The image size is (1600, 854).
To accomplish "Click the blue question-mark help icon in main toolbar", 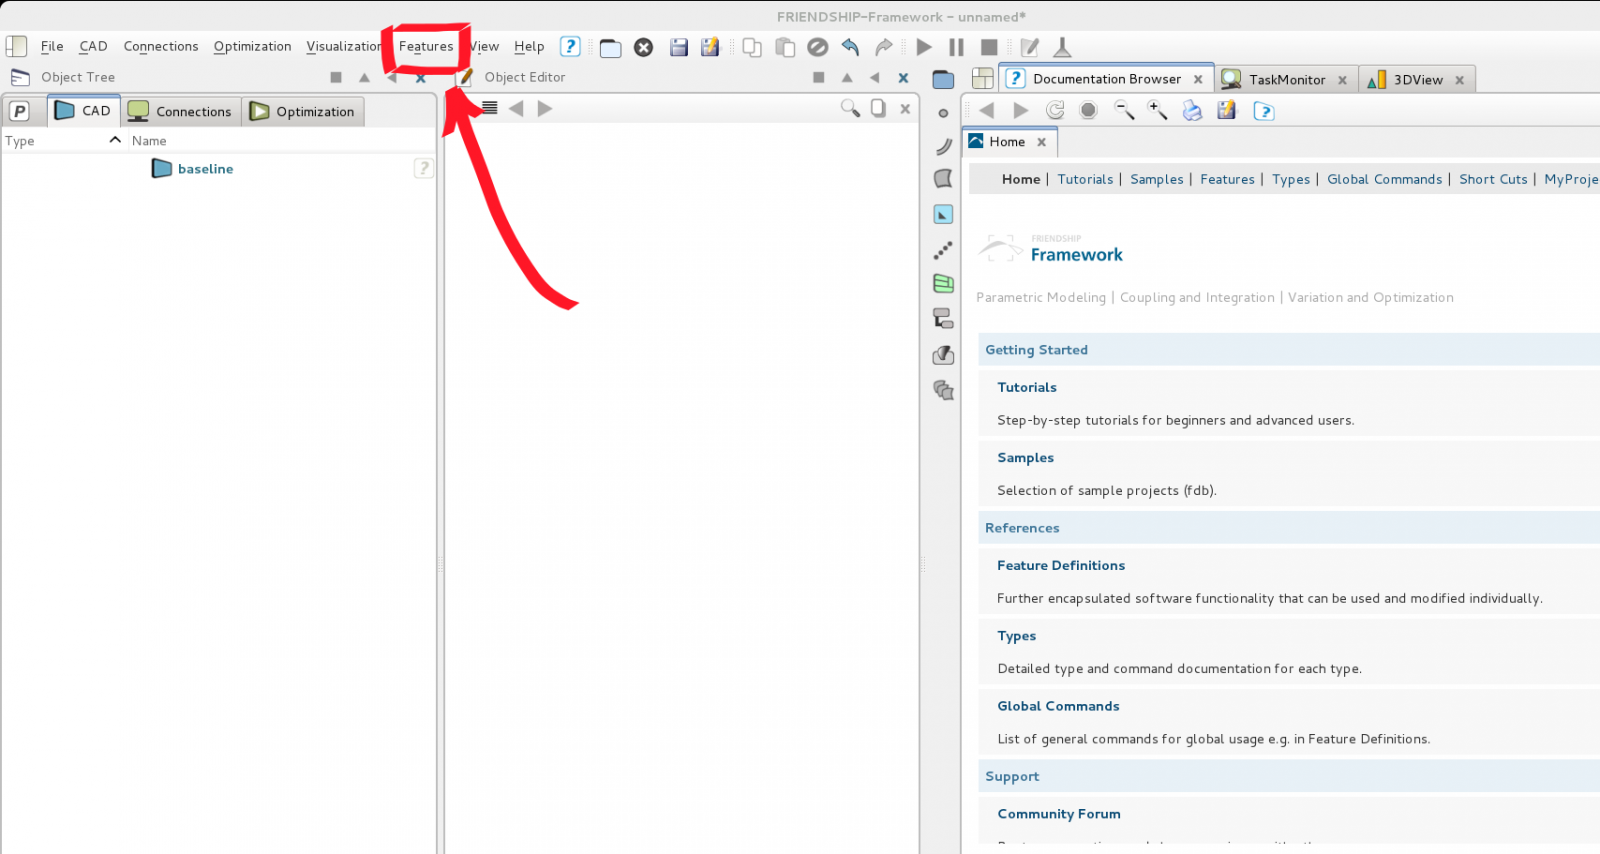I will click(570, 46).
